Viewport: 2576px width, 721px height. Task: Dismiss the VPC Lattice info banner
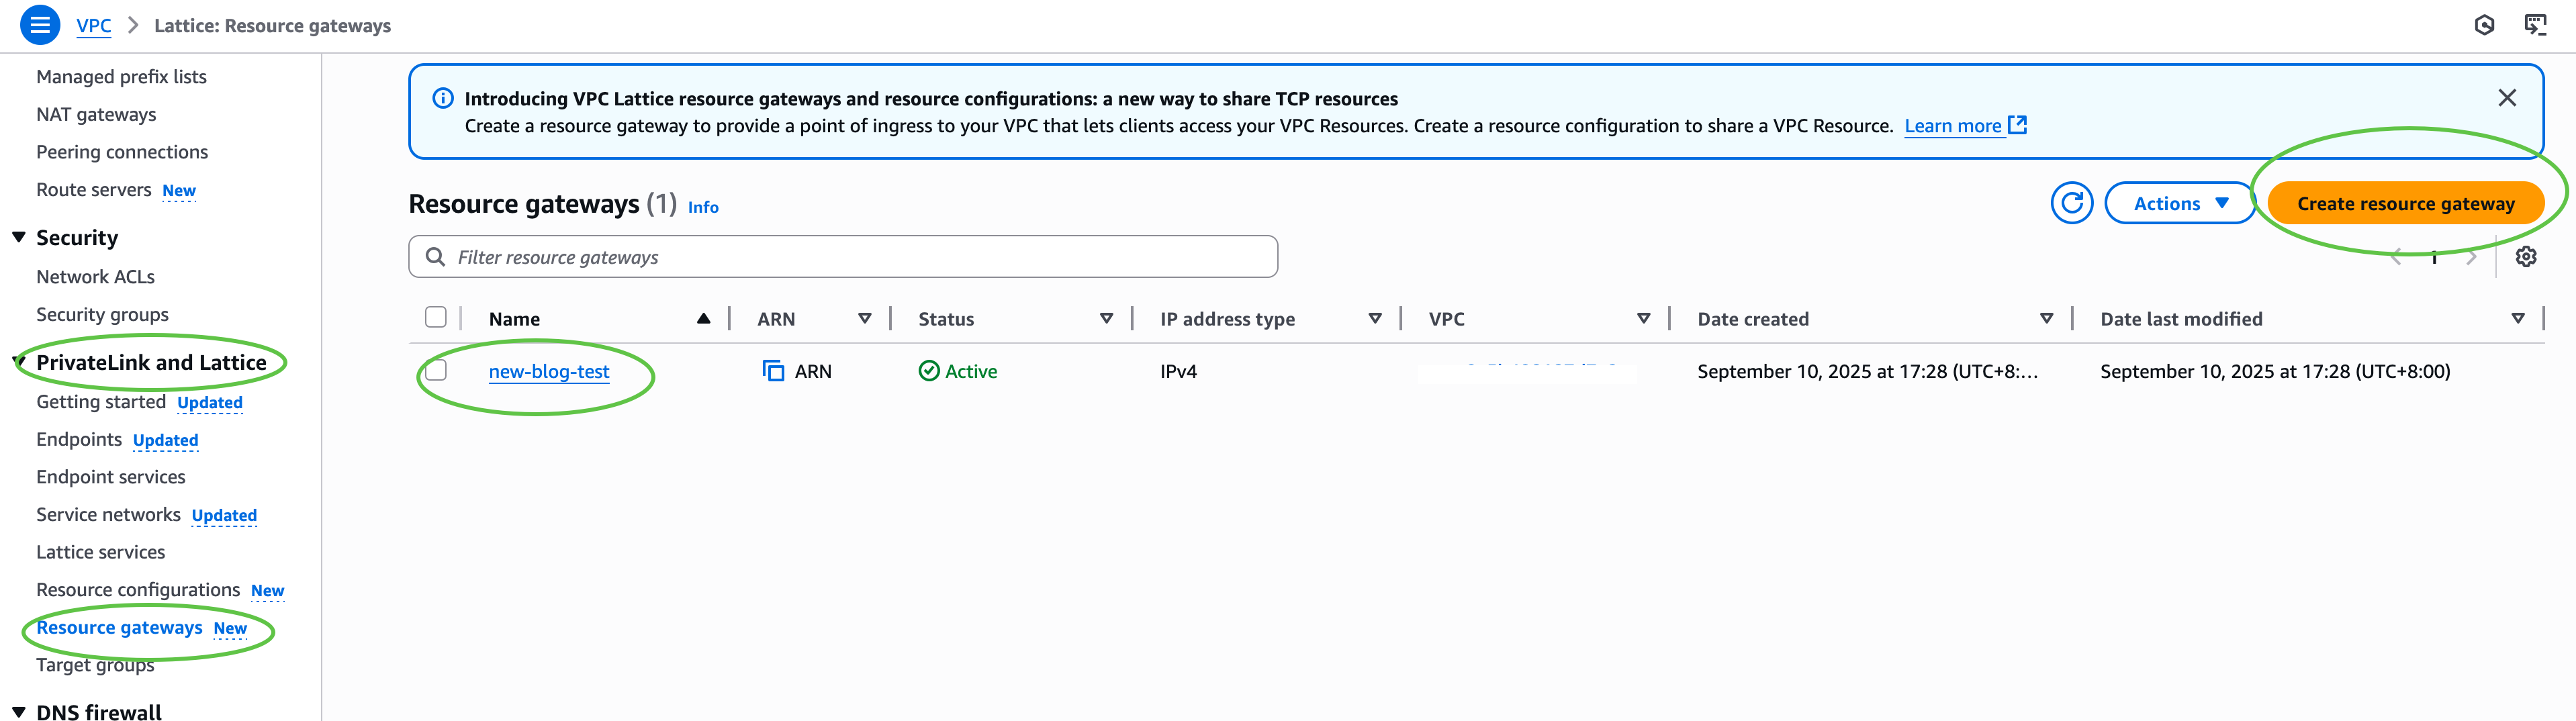point(2507,98)
